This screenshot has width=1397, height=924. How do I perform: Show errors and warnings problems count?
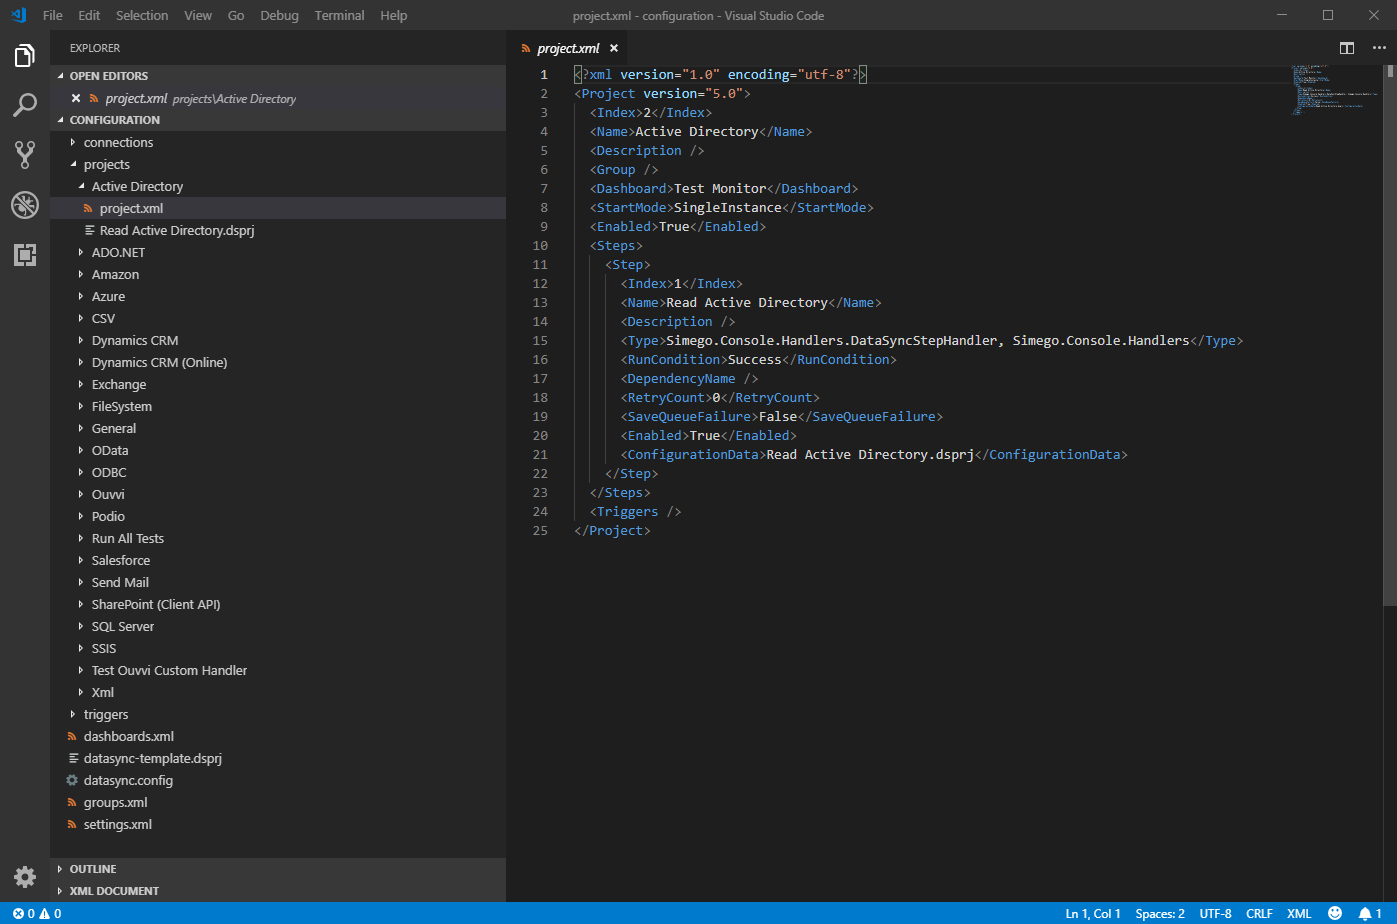click(x=37, y=913)
